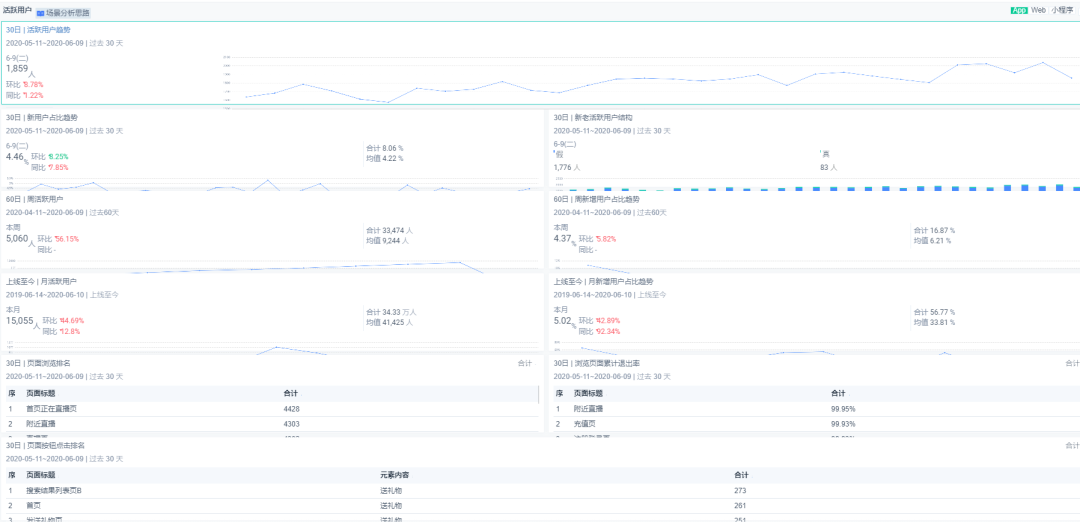Image resolution: width=1080 pixels, height=522 pixels.
Task: Open the 60日 | 周活跃用户 card title
Action: click(x=34, y=199)
